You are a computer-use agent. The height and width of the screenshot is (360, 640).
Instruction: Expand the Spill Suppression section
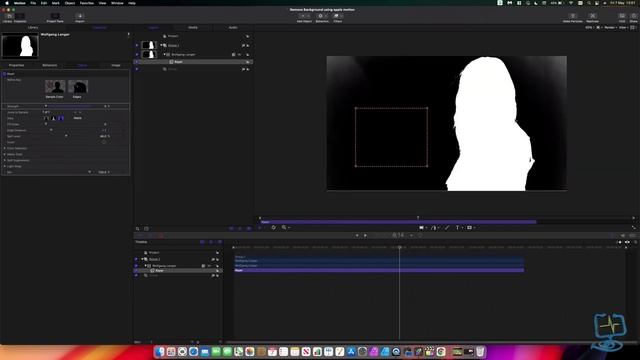(x=4, y=160)
